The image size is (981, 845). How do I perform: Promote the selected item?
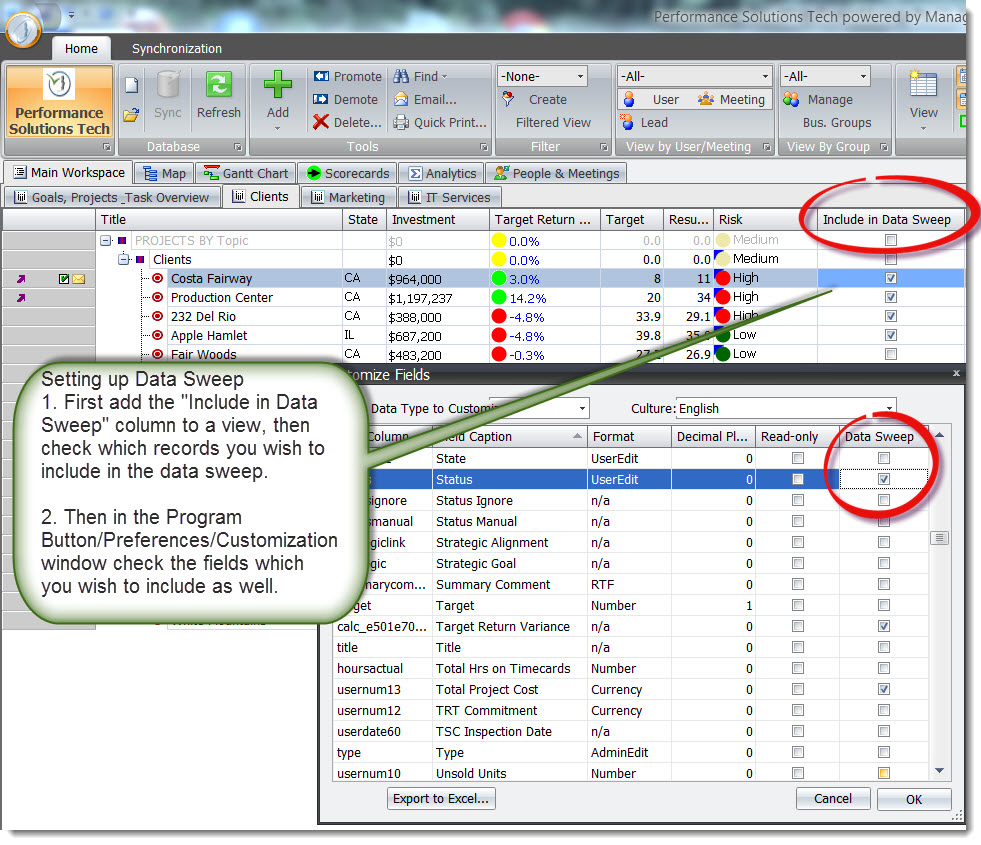pyautogui.click(x=347, y=76)
